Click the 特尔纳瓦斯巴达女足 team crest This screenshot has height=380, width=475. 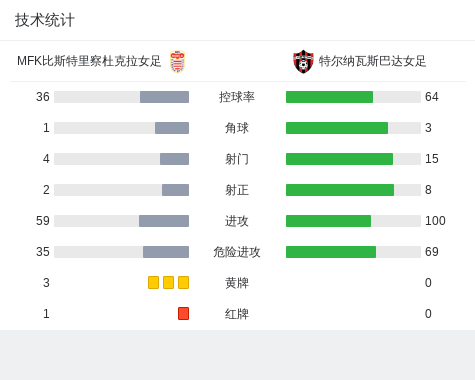[x=303, y=61]
